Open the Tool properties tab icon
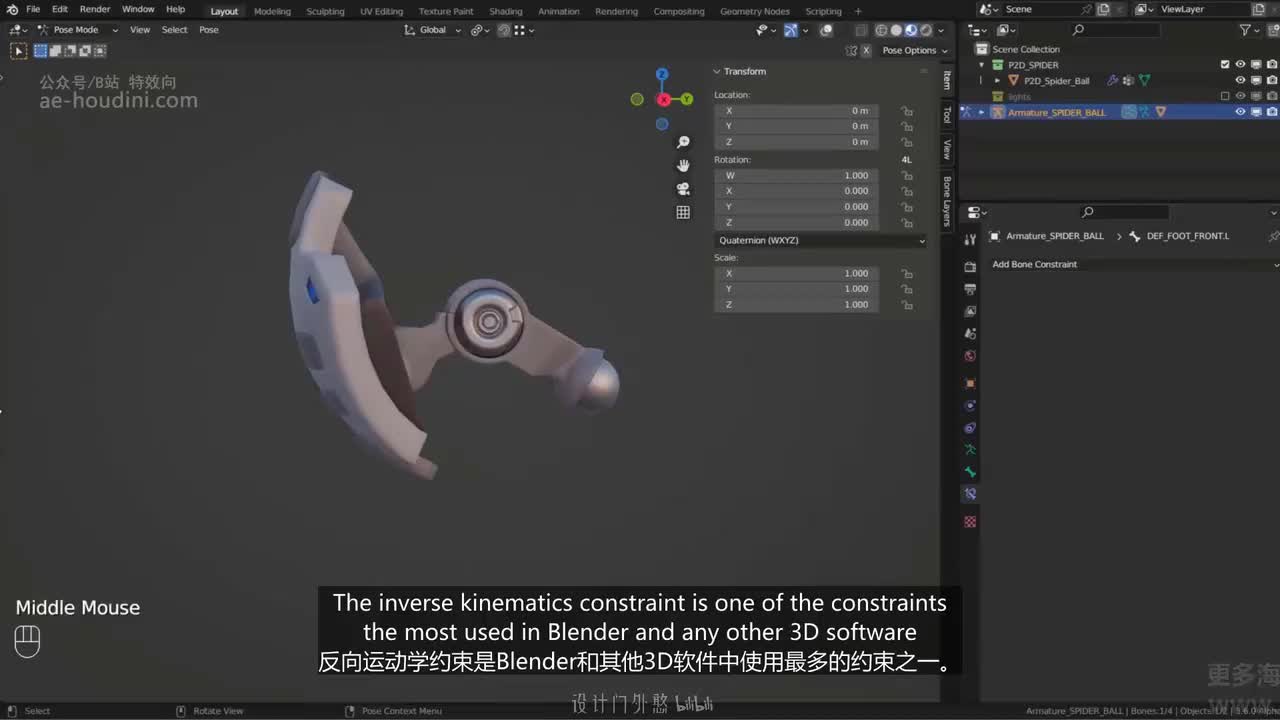Screen dimensions: 1280x720 click(x=969, y=240)
